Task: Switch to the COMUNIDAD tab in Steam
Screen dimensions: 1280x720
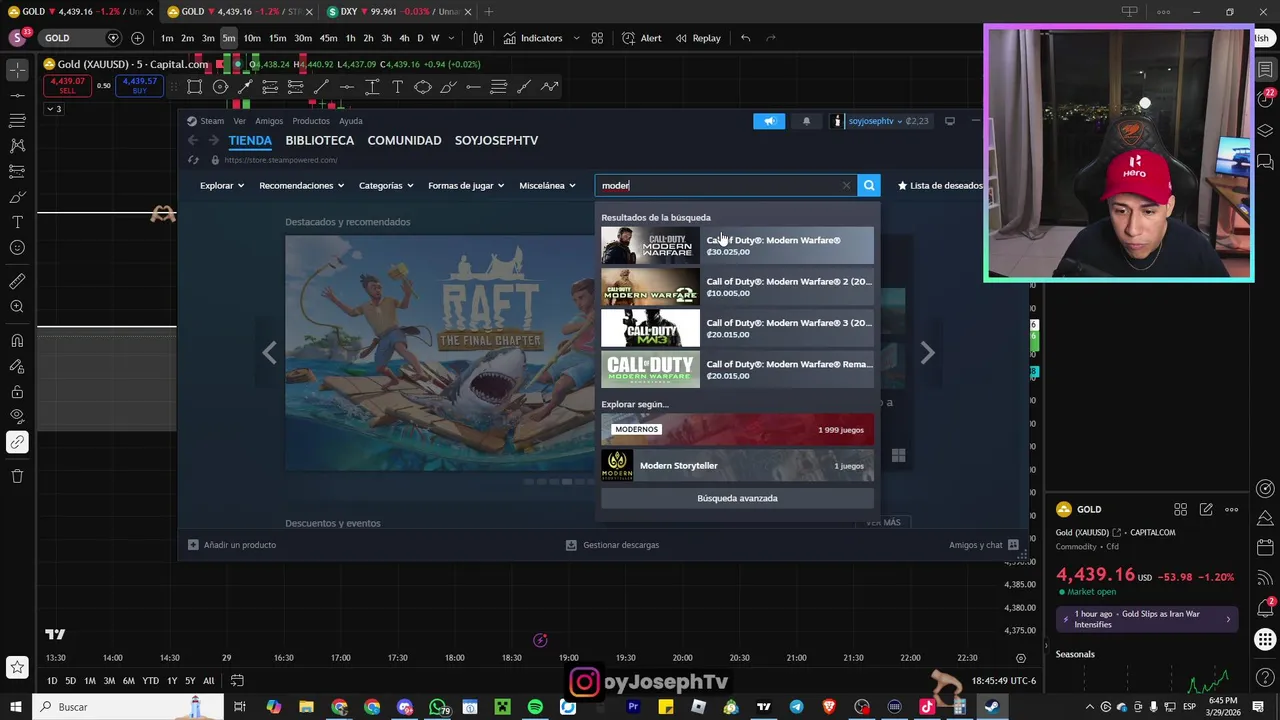Action: click(404, 140)
